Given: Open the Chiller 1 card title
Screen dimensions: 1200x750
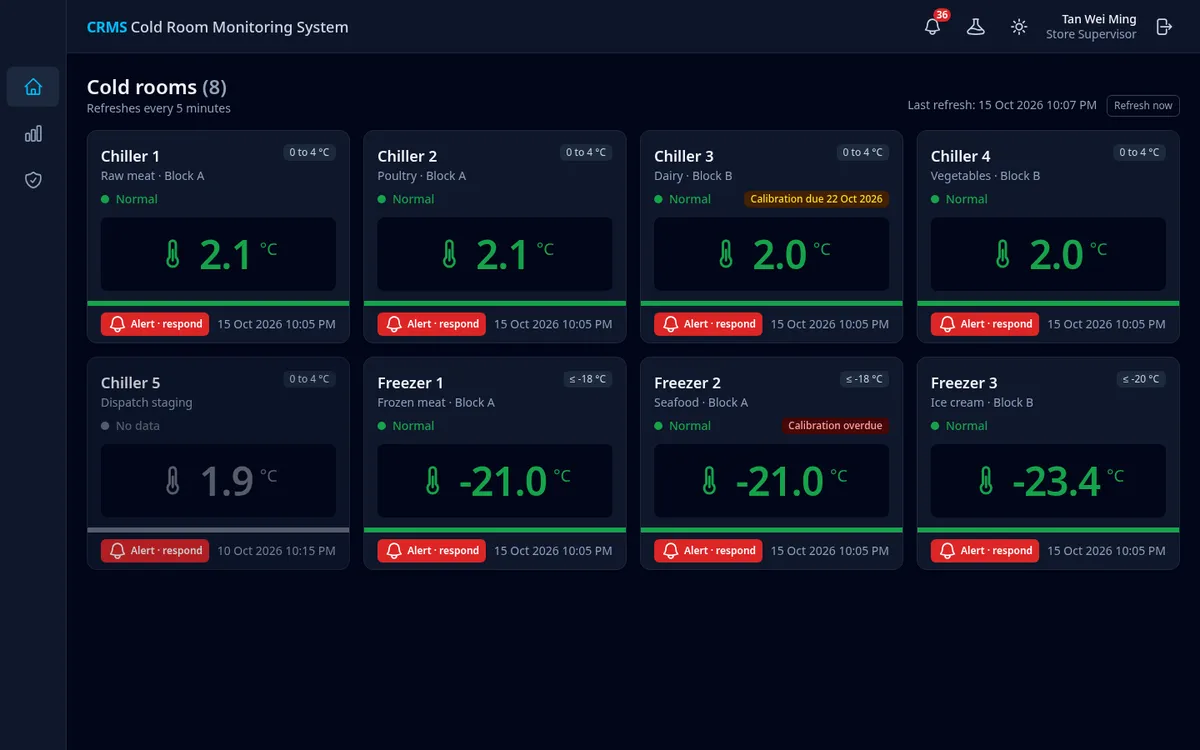Looking at the screenshot, I should (x=130, y=156).
